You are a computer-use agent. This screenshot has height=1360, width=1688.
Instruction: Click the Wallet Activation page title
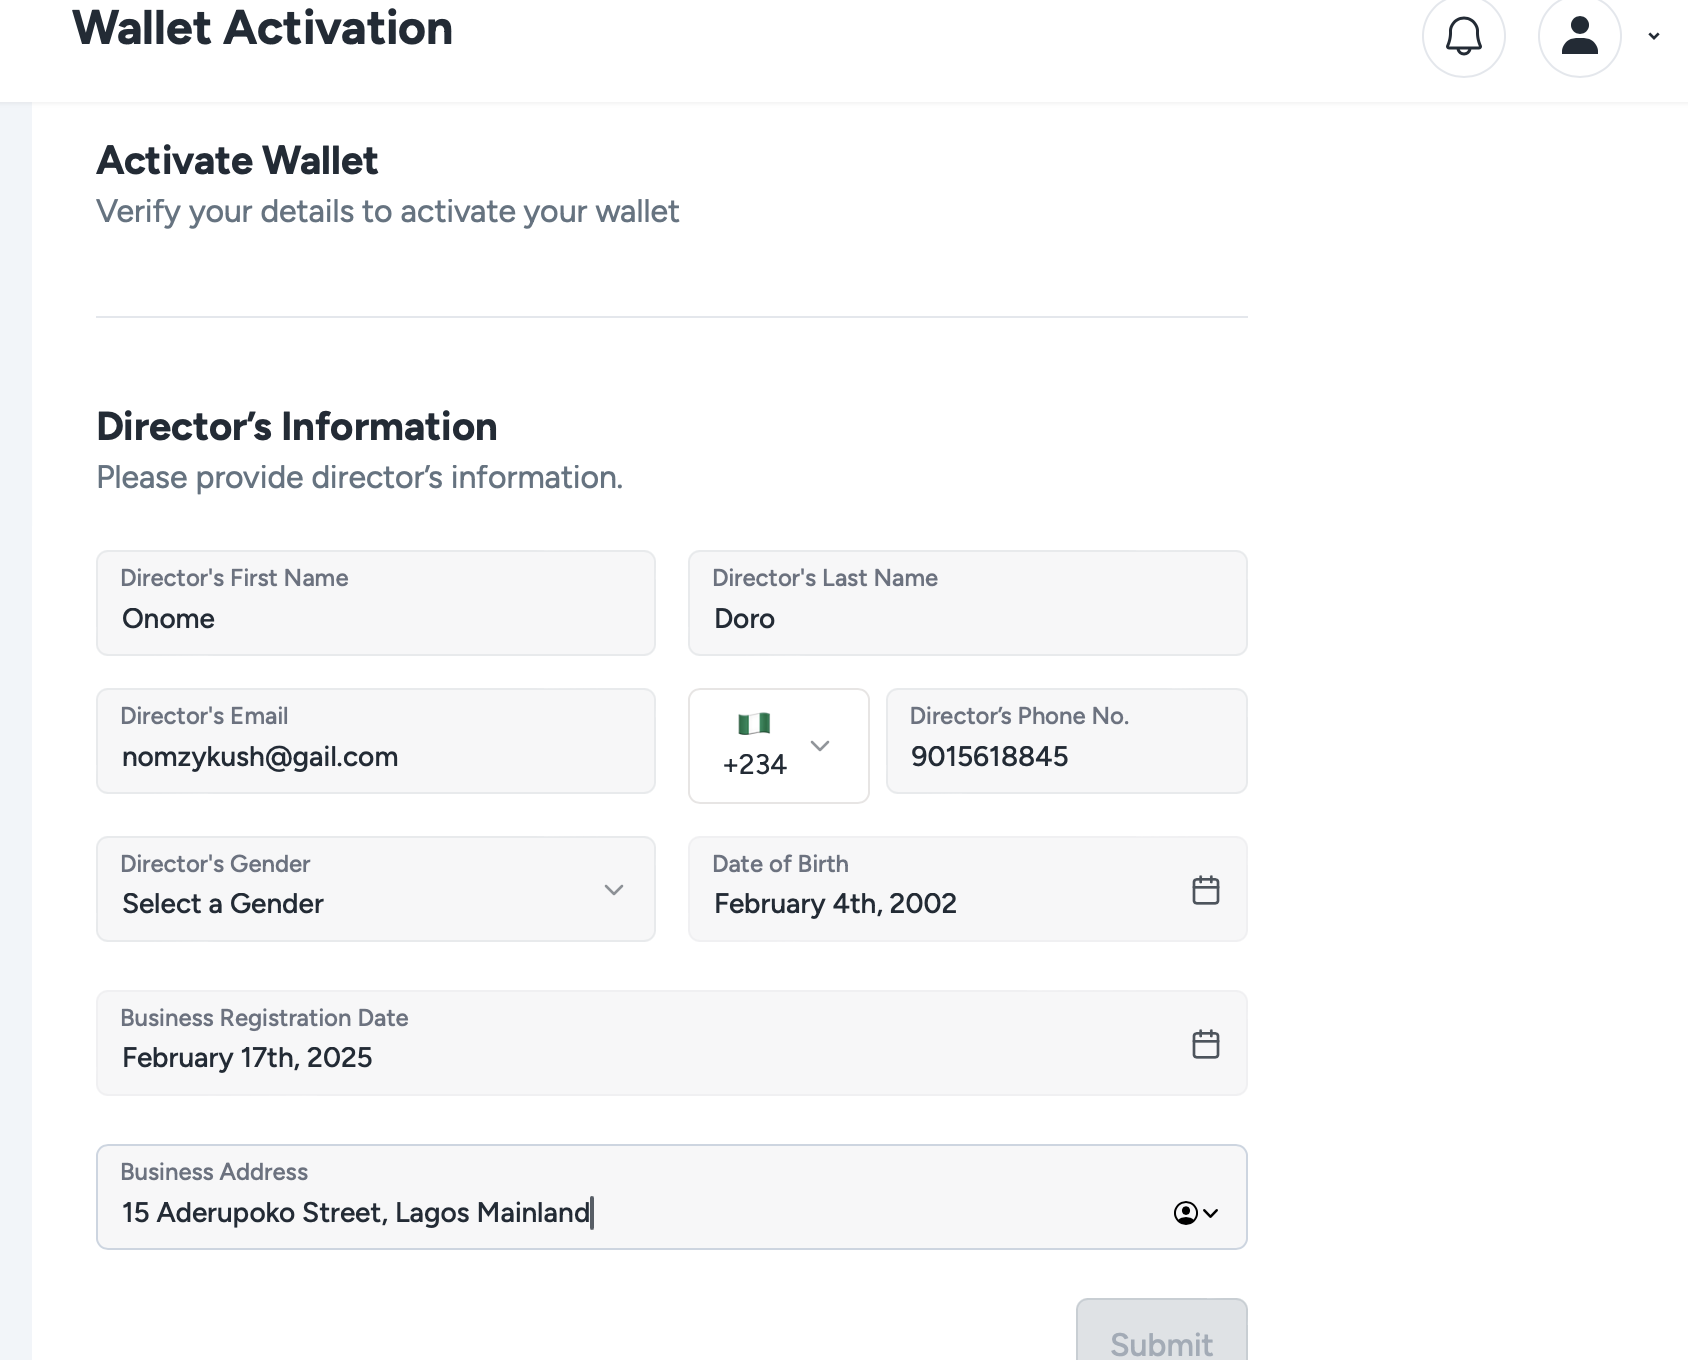click(x=262, y=28)
